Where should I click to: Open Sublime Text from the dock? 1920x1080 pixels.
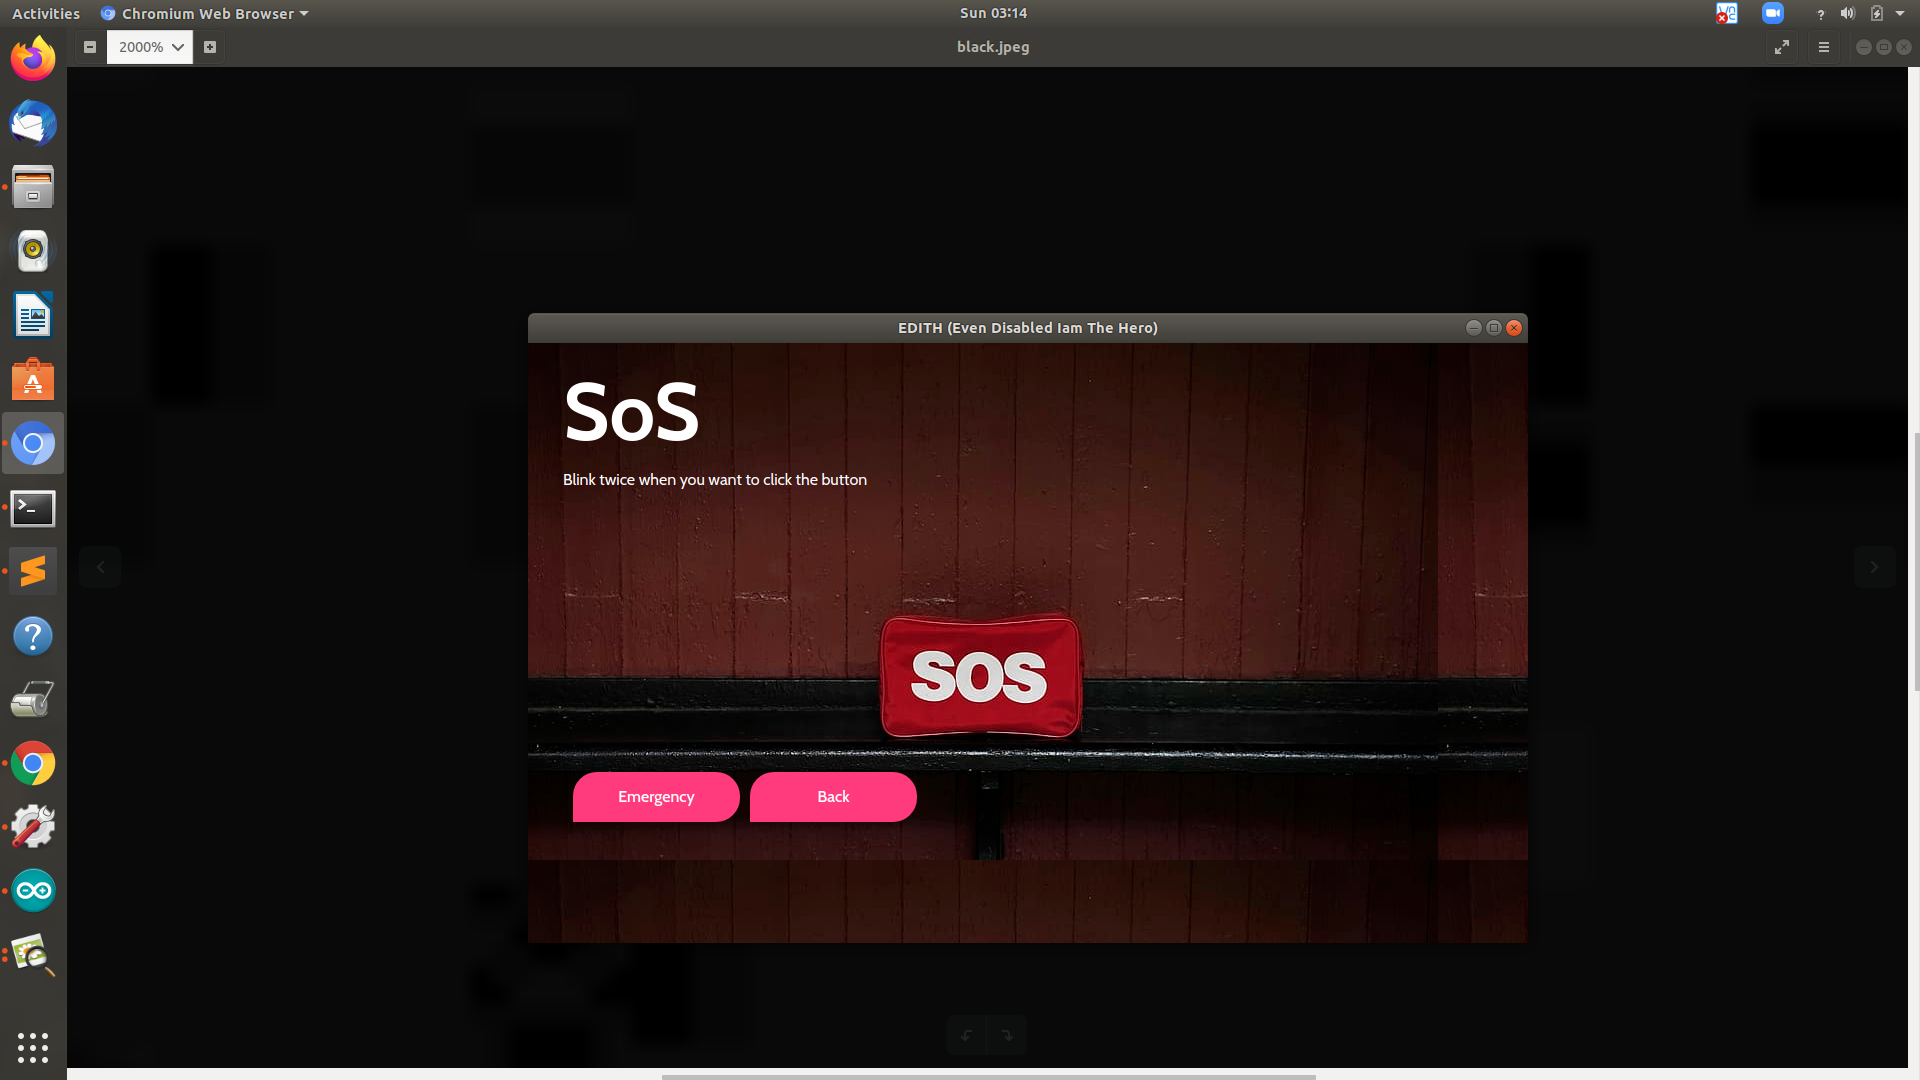pyautogui.click(x=33, y=571)
